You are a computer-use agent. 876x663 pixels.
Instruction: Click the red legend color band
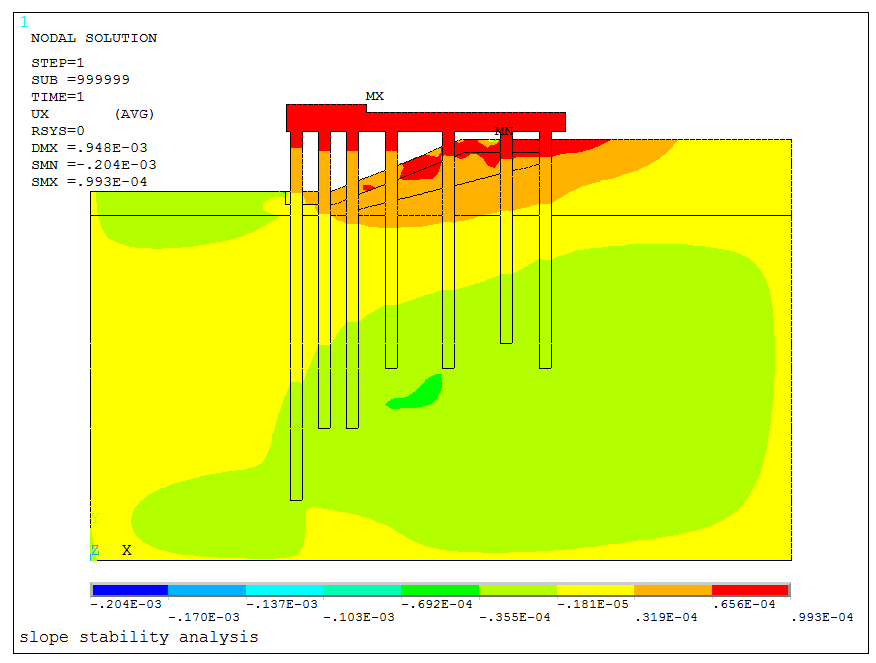pyautogui.click(x=750, y=590)
